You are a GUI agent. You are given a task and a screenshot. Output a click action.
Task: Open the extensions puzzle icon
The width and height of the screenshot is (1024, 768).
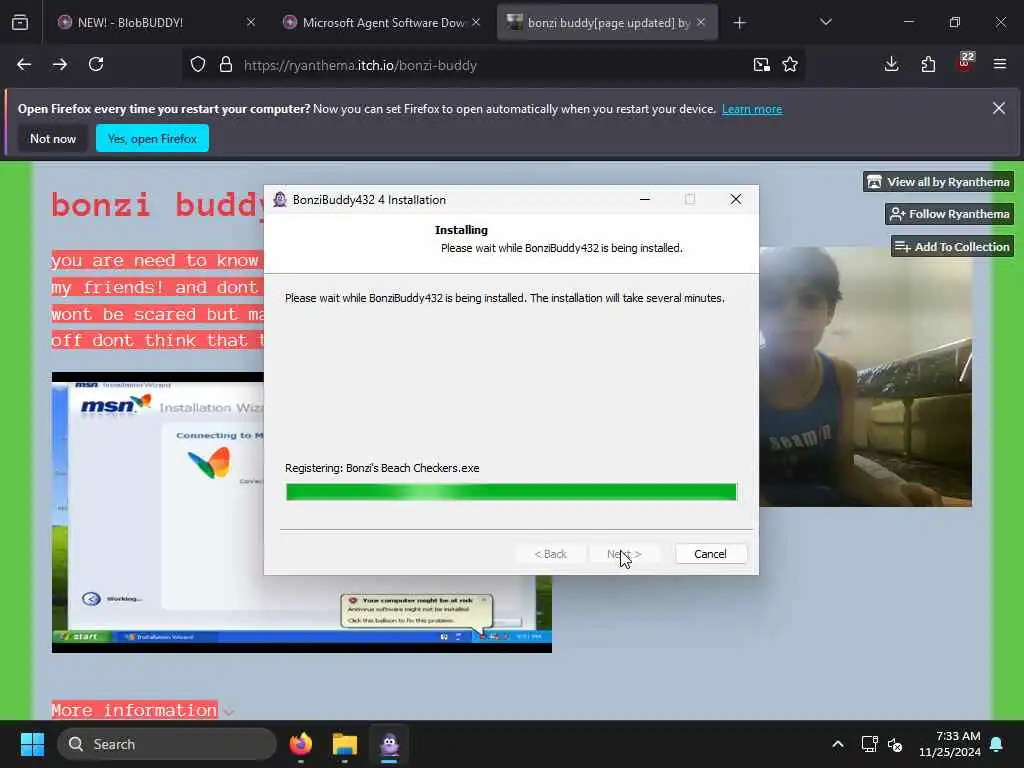pyautogui.click(x=928, y=64)
